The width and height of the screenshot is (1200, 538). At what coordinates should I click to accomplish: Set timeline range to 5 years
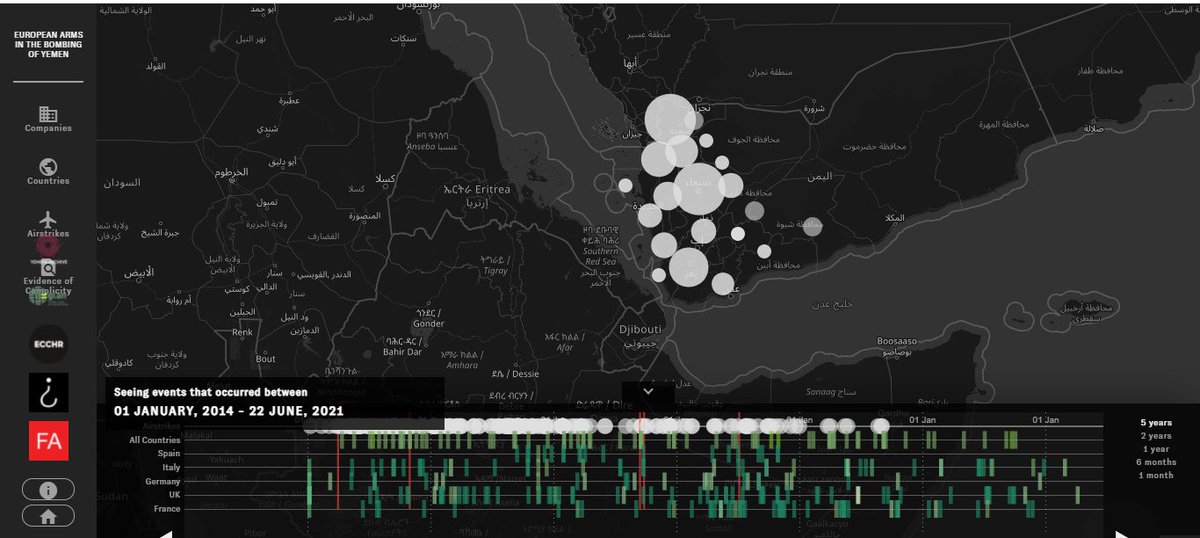pyautogui.click(x=1155, y=422)
